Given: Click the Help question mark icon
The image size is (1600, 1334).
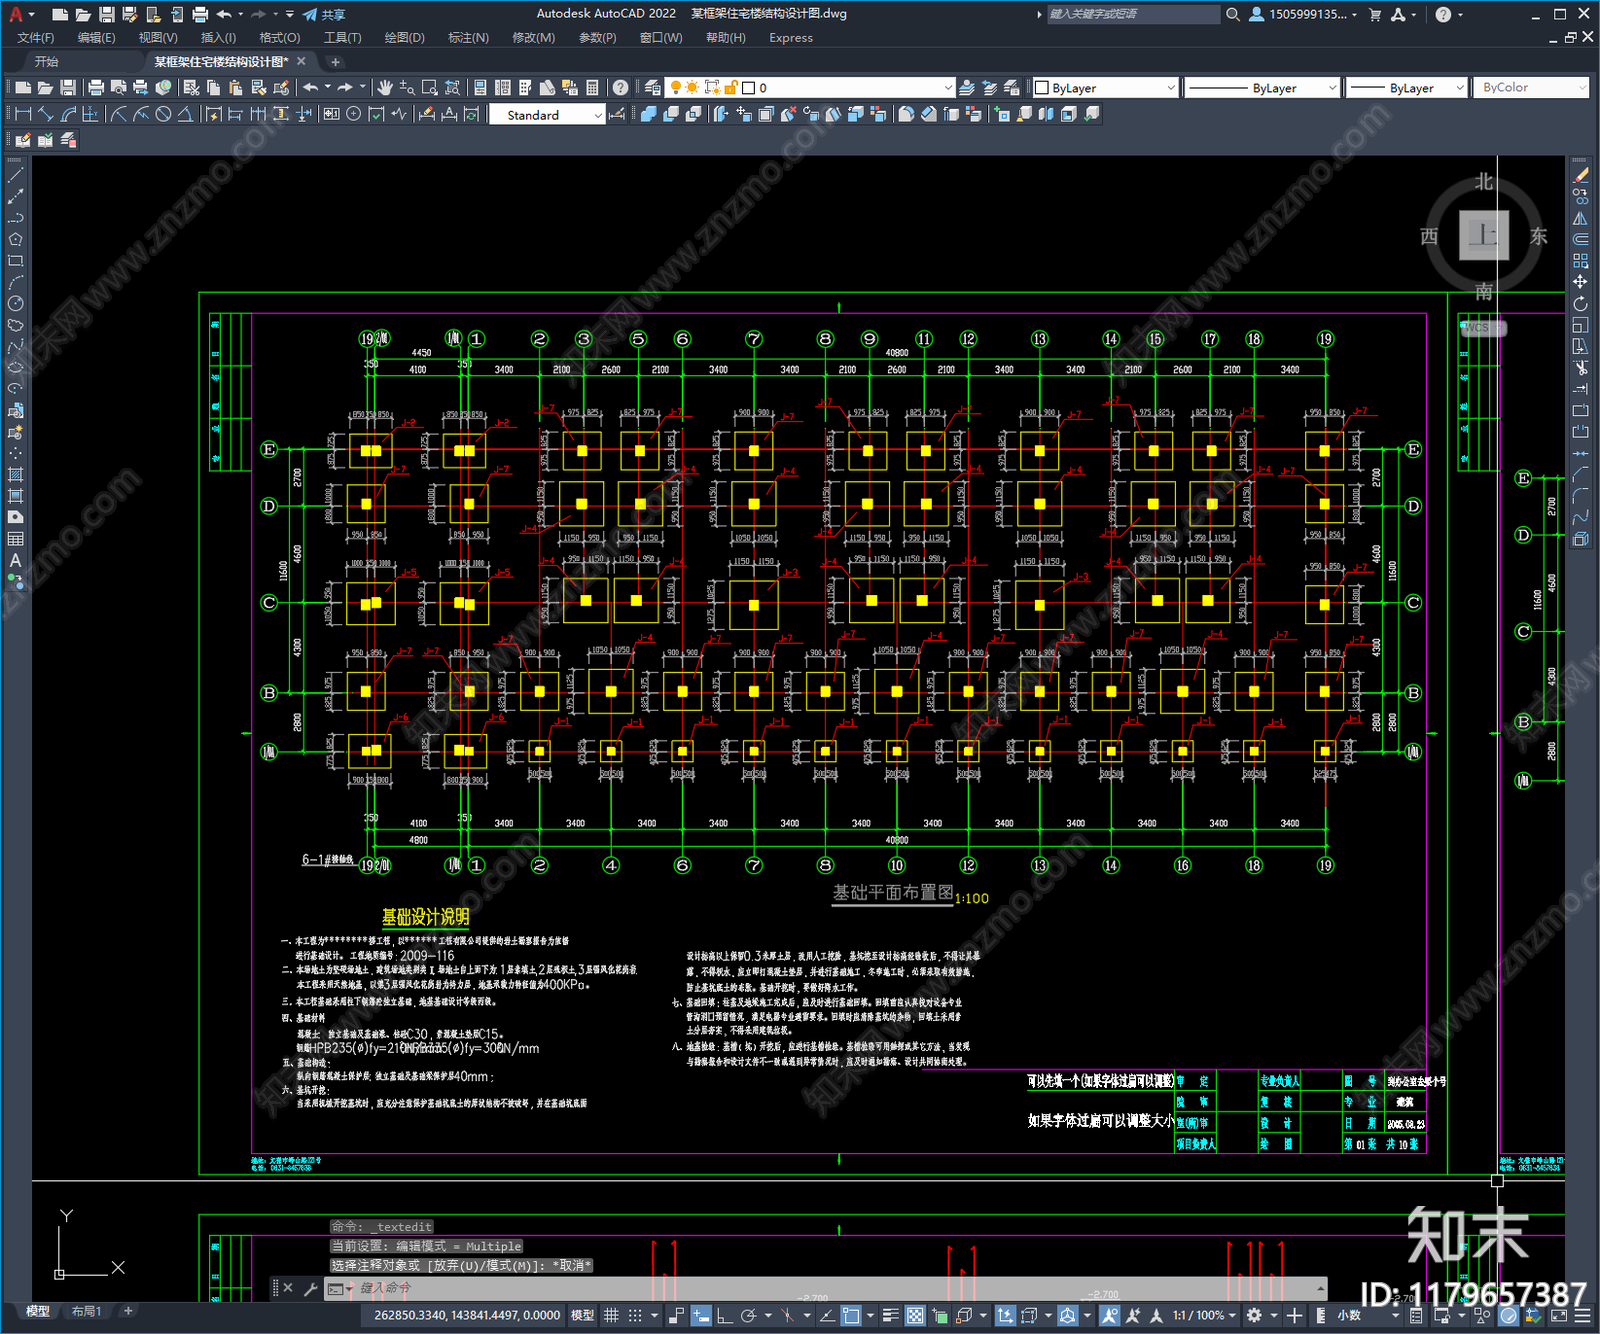Looking at the screenshot, I should pyautogui.click(x=620, y=88).
